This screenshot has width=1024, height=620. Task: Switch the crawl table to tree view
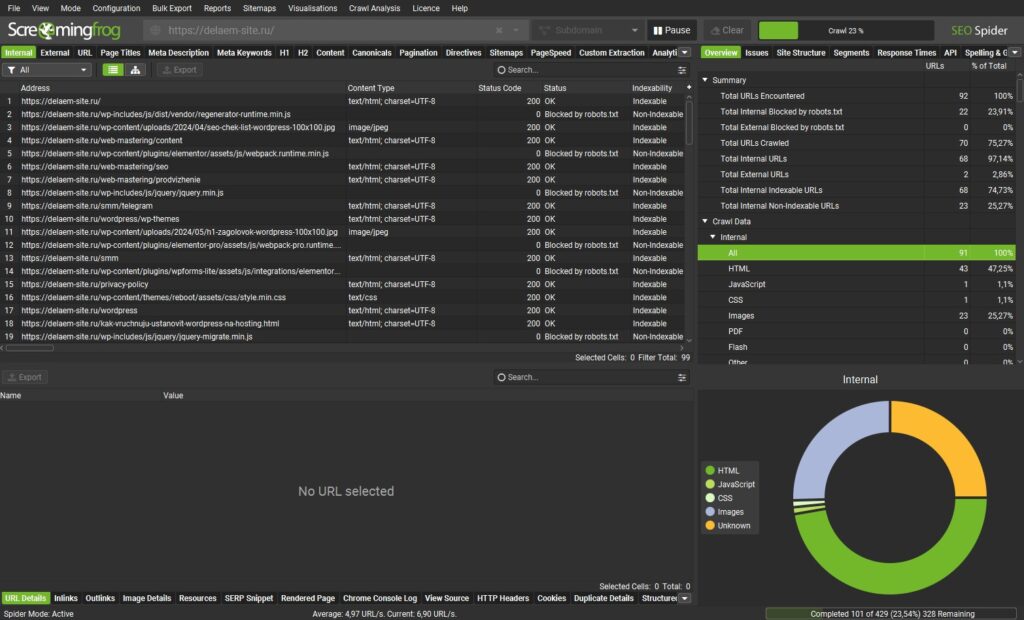click(135, 70)
